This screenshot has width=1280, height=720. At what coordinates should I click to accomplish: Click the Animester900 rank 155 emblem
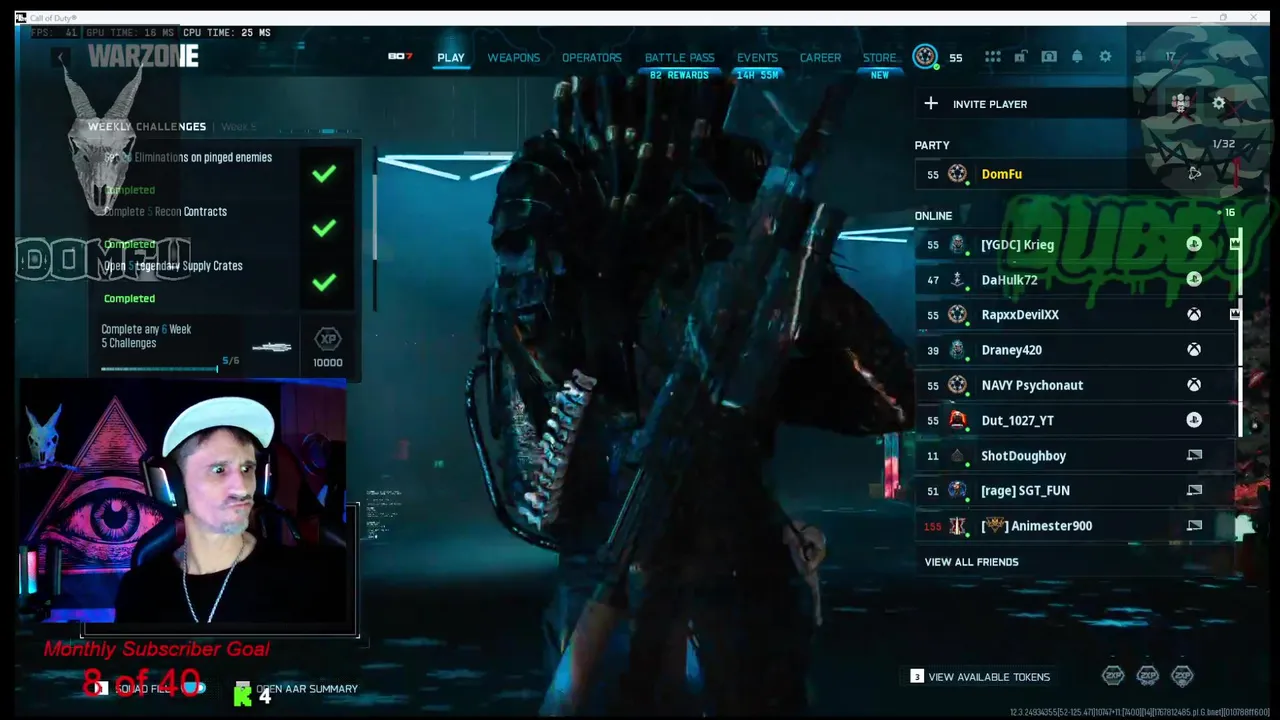(958, 526)
